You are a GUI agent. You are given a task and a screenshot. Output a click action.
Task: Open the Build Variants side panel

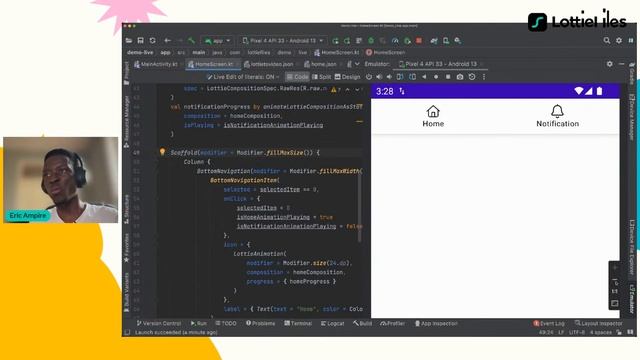127,291
